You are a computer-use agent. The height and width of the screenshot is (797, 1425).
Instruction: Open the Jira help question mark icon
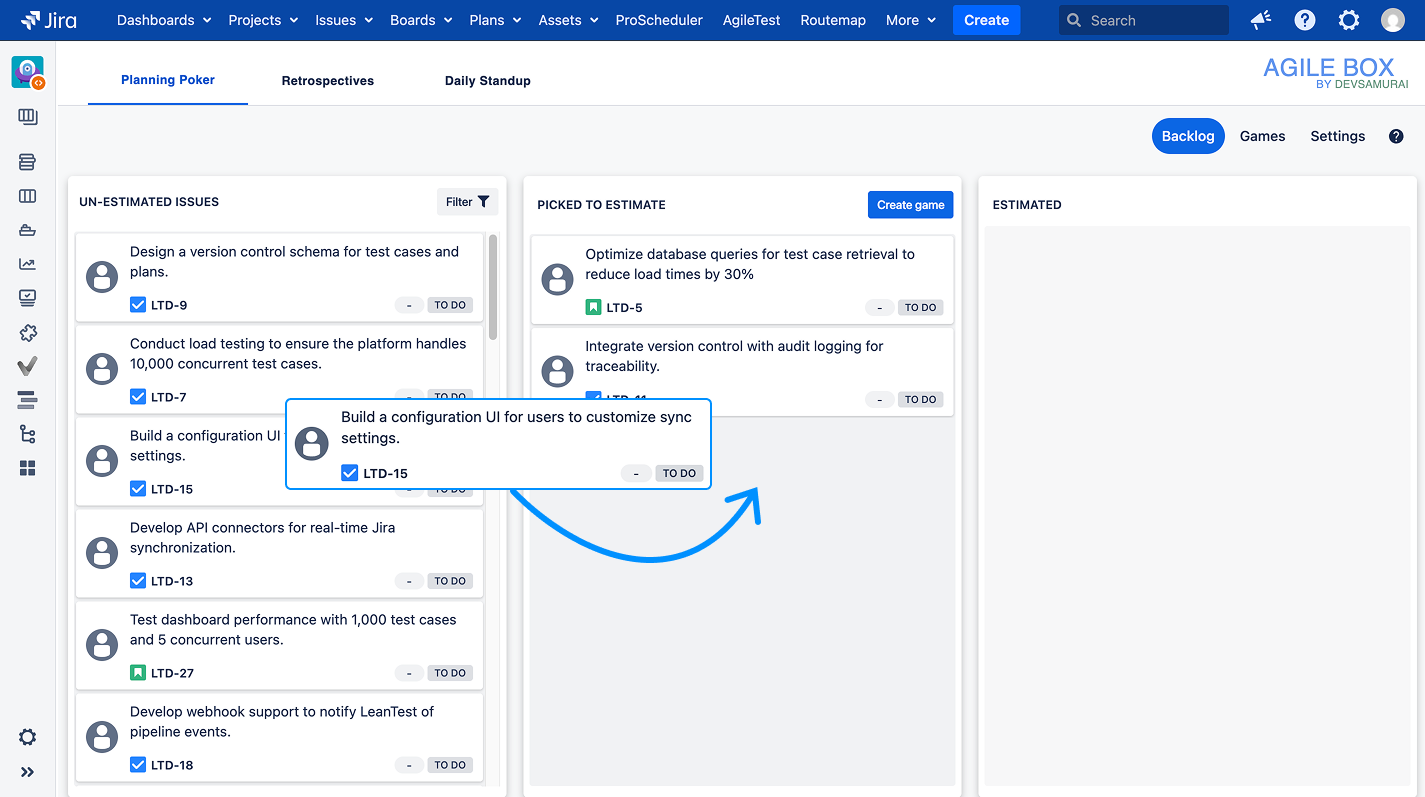(1305, 20)
